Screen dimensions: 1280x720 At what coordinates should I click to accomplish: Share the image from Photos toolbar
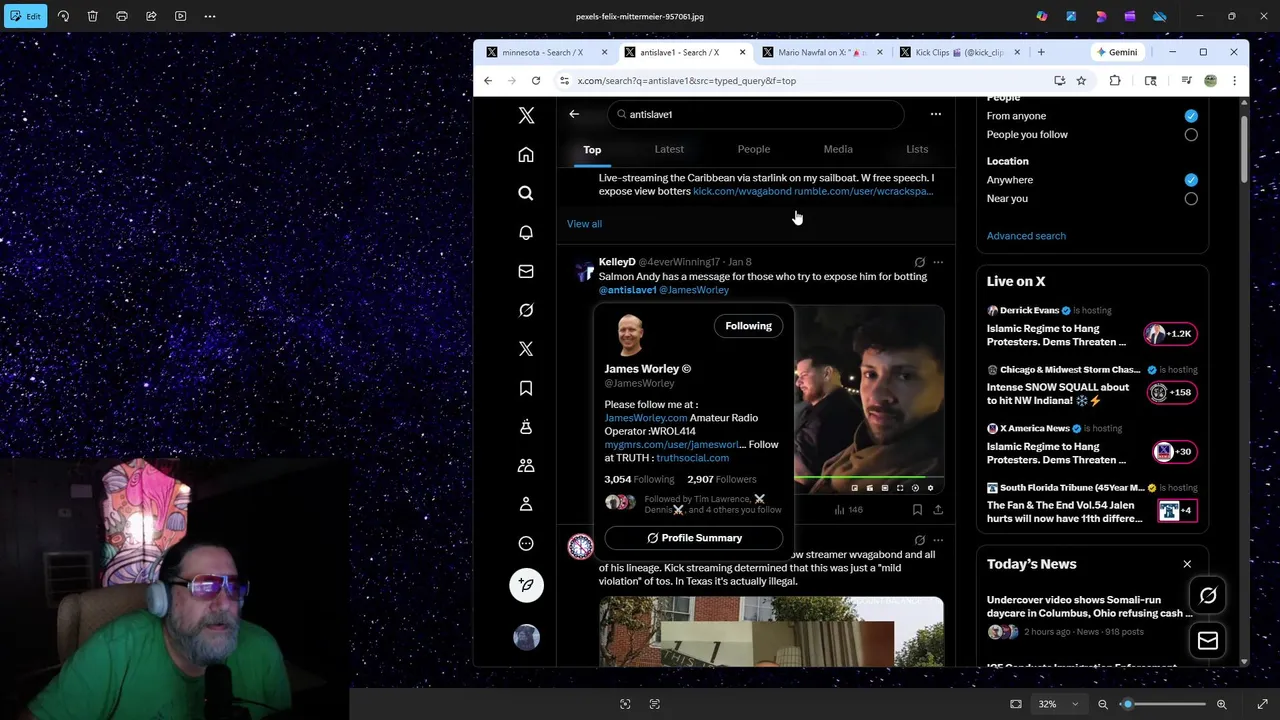pos(151,16)
